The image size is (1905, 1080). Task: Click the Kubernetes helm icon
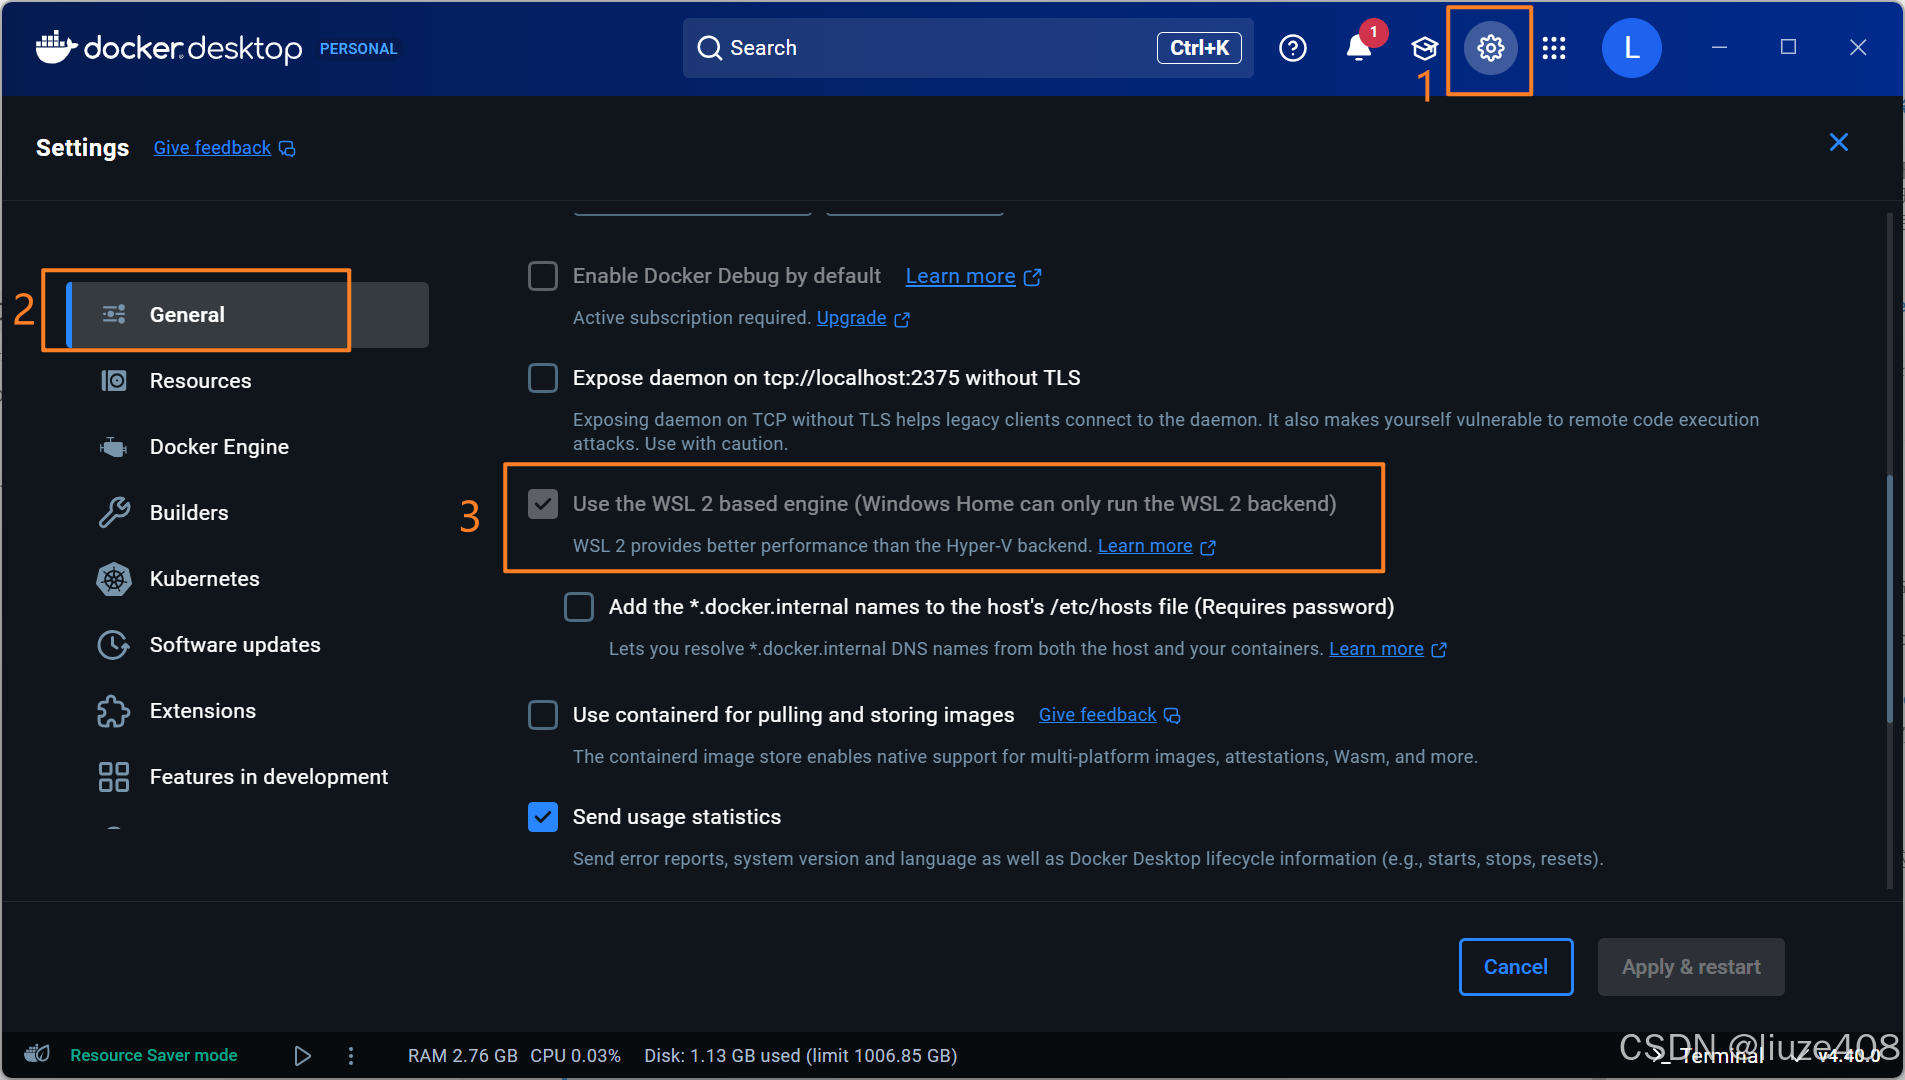tap(114, 579)
